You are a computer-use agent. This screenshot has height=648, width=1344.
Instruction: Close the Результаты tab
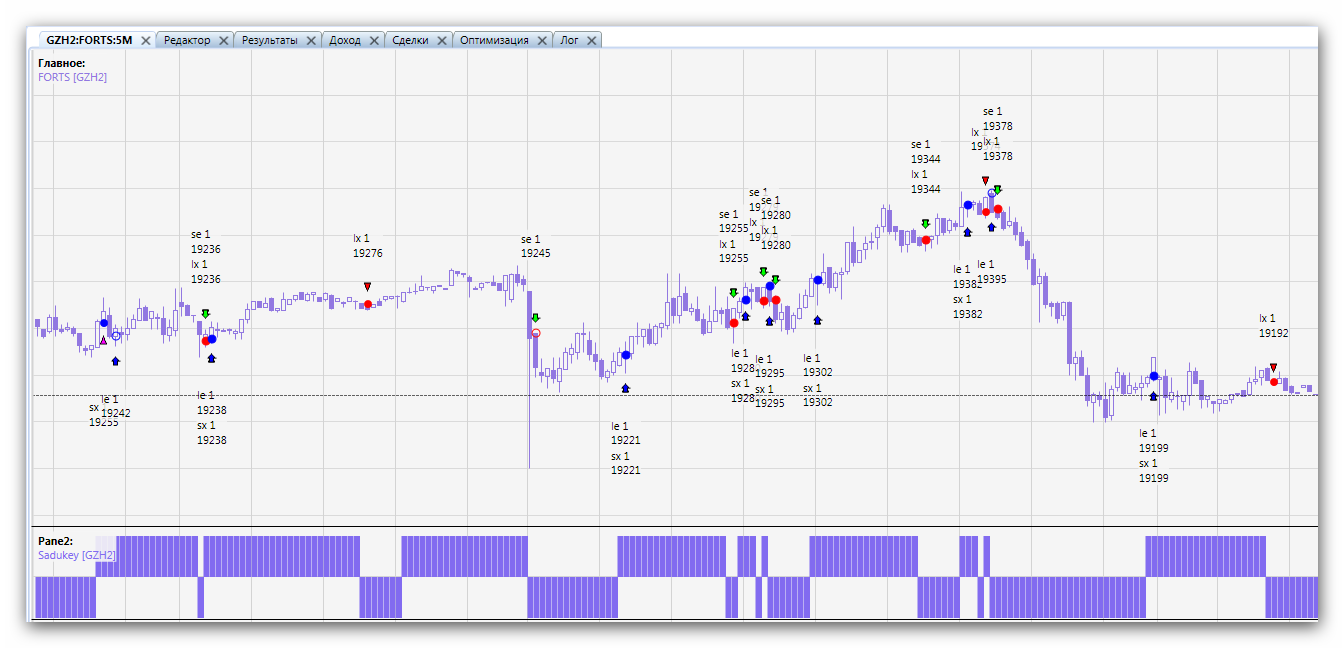pos(310,40)
